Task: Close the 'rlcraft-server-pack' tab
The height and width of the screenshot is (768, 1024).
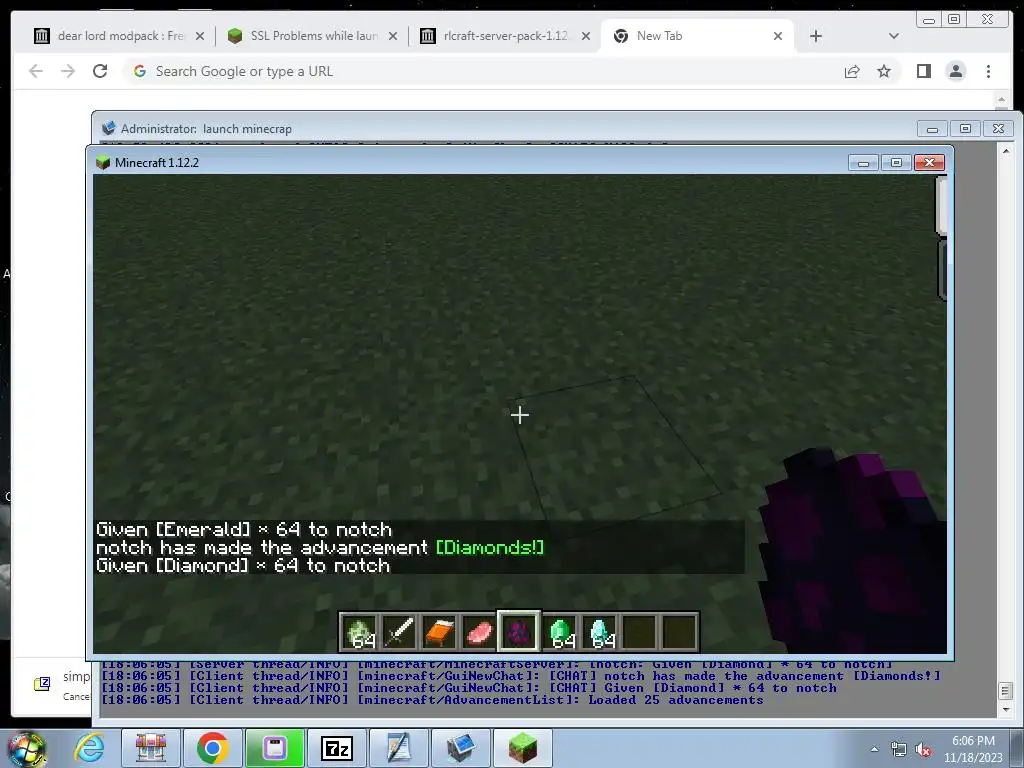Action: 586,36
